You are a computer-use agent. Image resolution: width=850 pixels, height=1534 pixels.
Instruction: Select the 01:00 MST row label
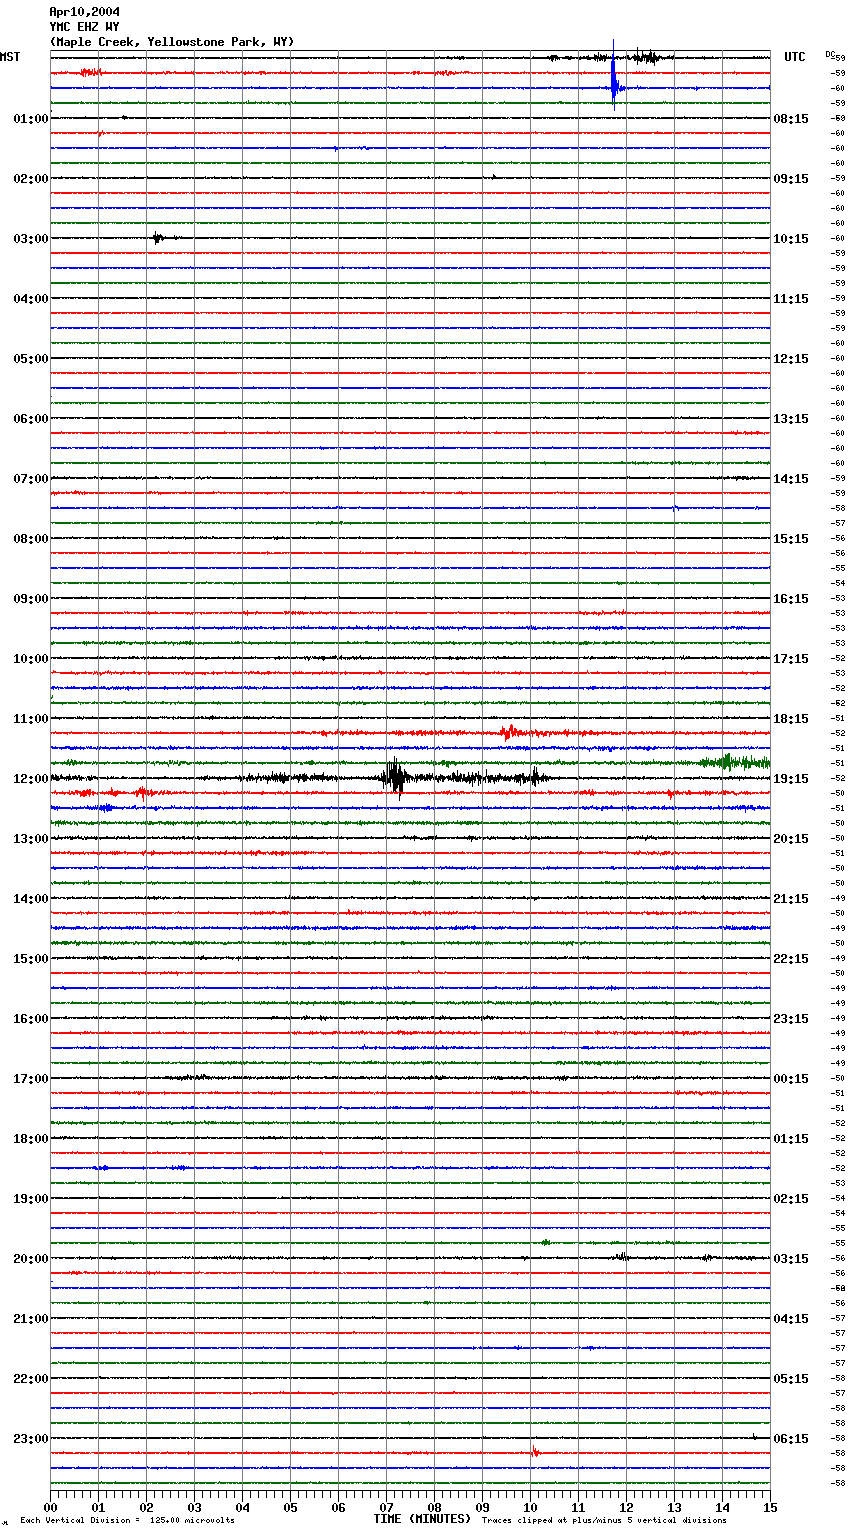point(30,118)
